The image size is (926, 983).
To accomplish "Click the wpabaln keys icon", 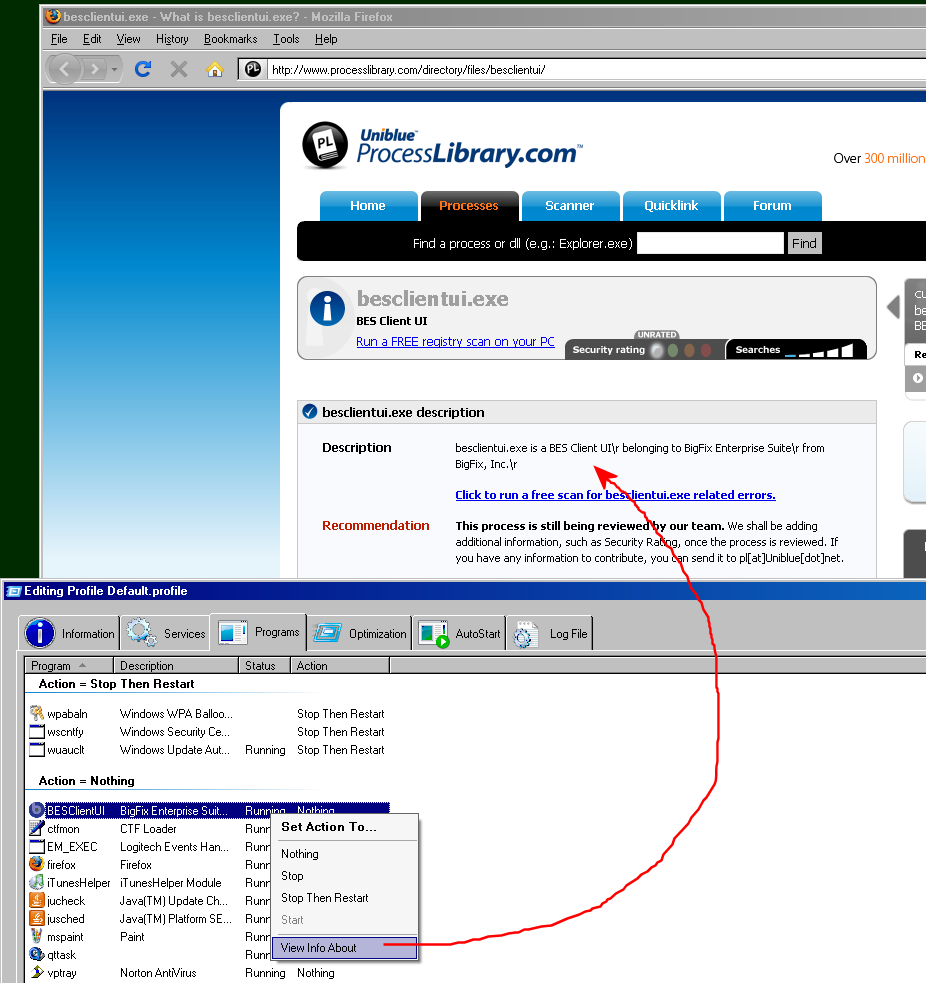I will (x=37, y=713).
